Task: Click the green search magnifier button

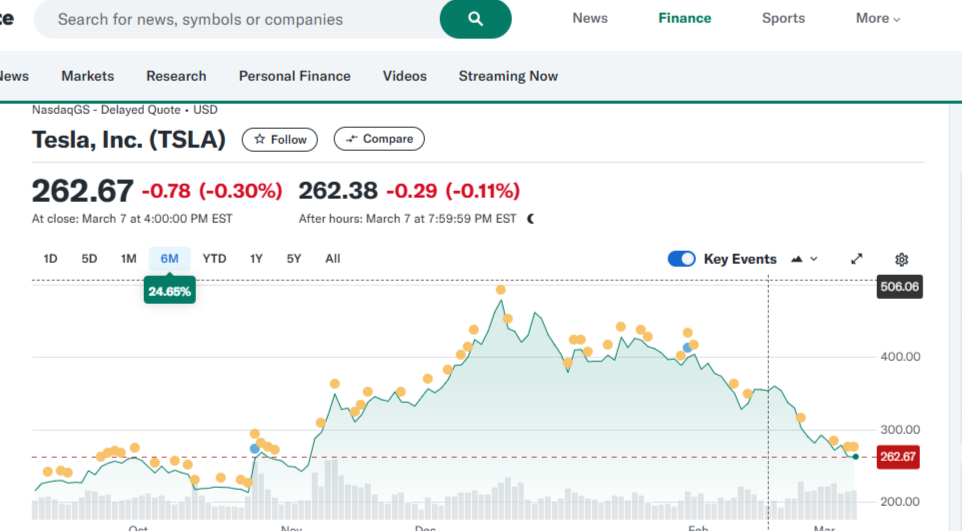Action: tap(475, 19)
